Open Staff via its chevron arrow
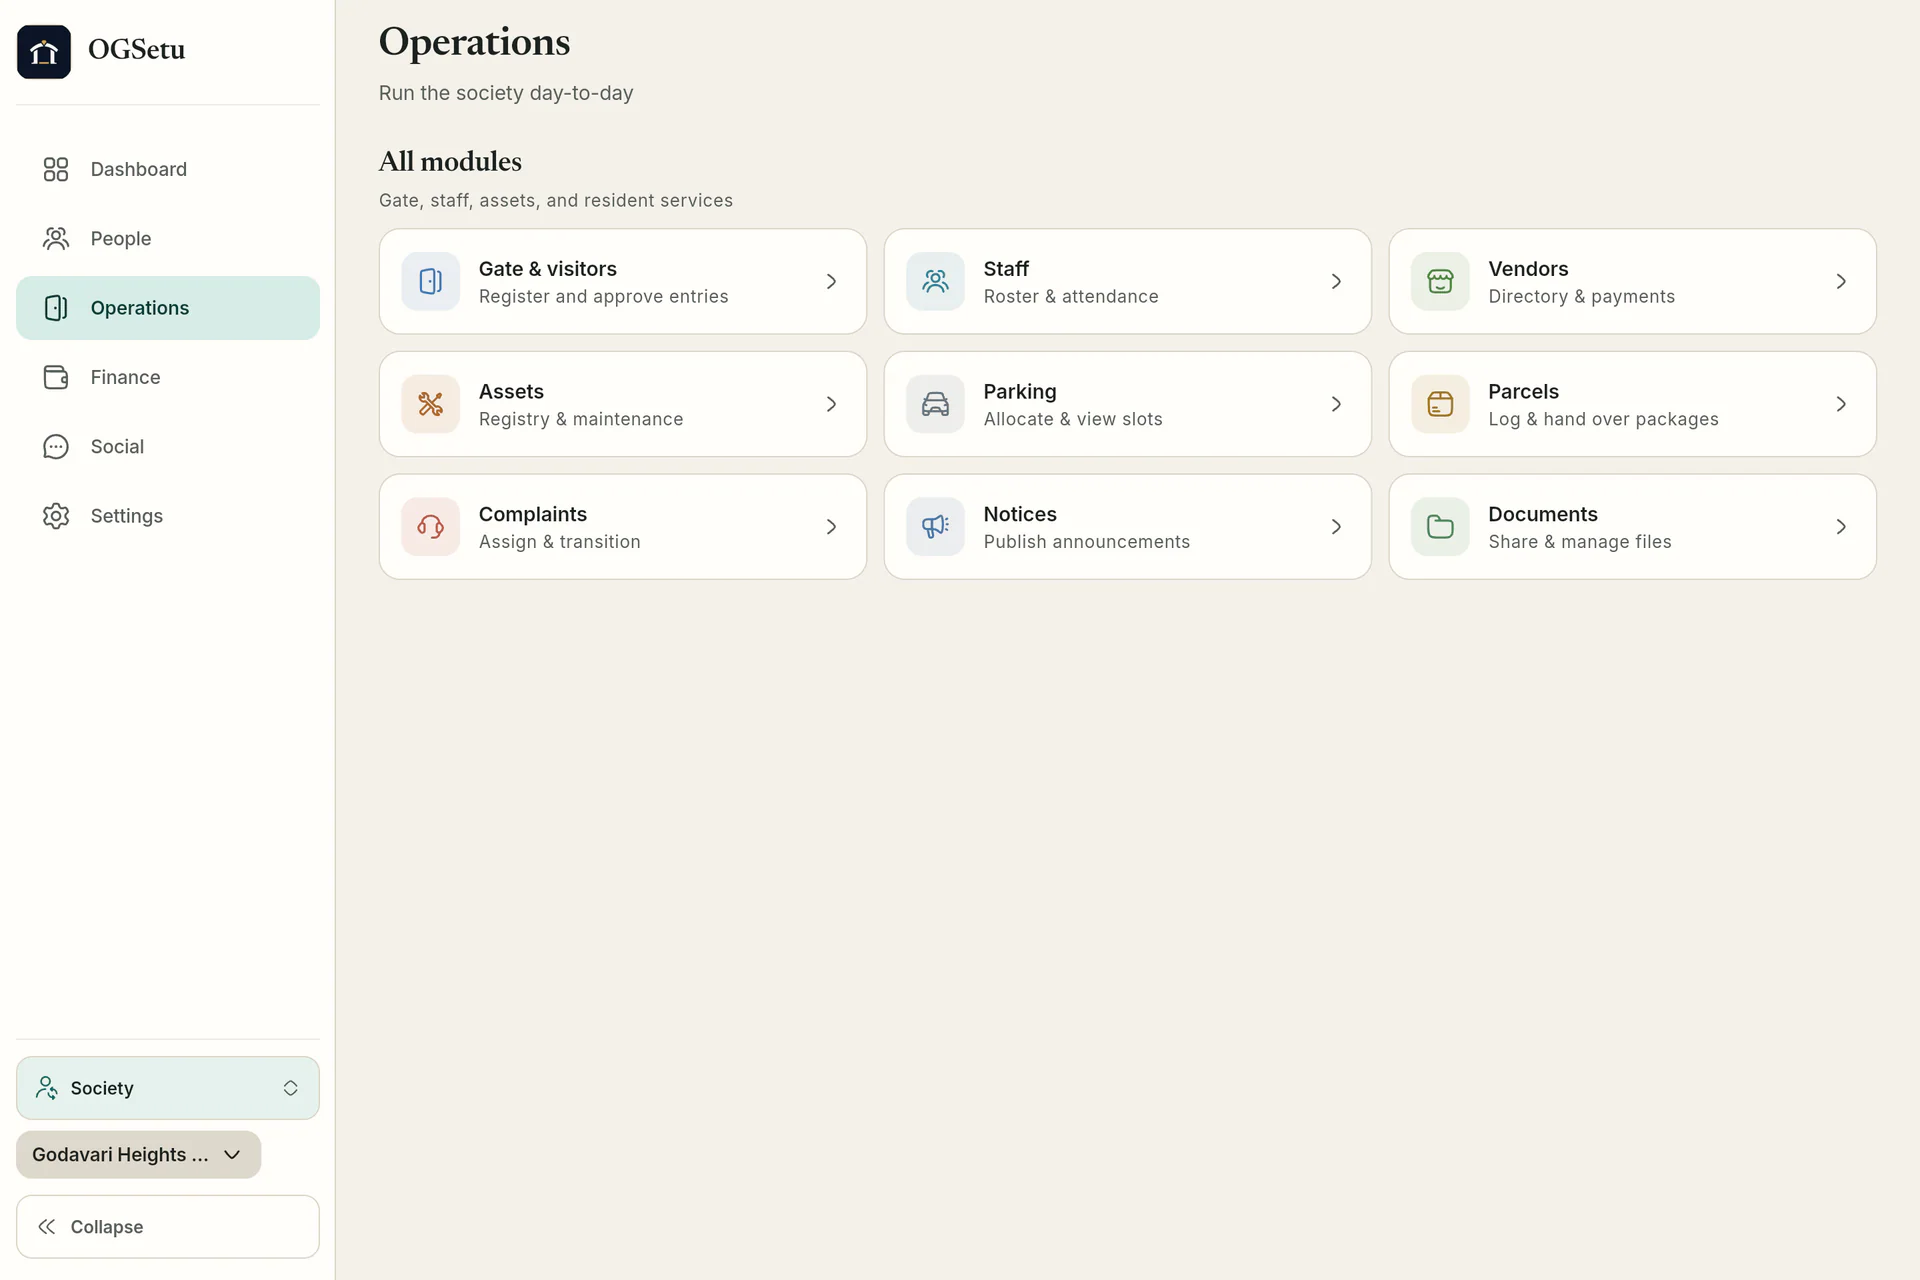1920x1280 pixels. click(x=1336, y=281)
